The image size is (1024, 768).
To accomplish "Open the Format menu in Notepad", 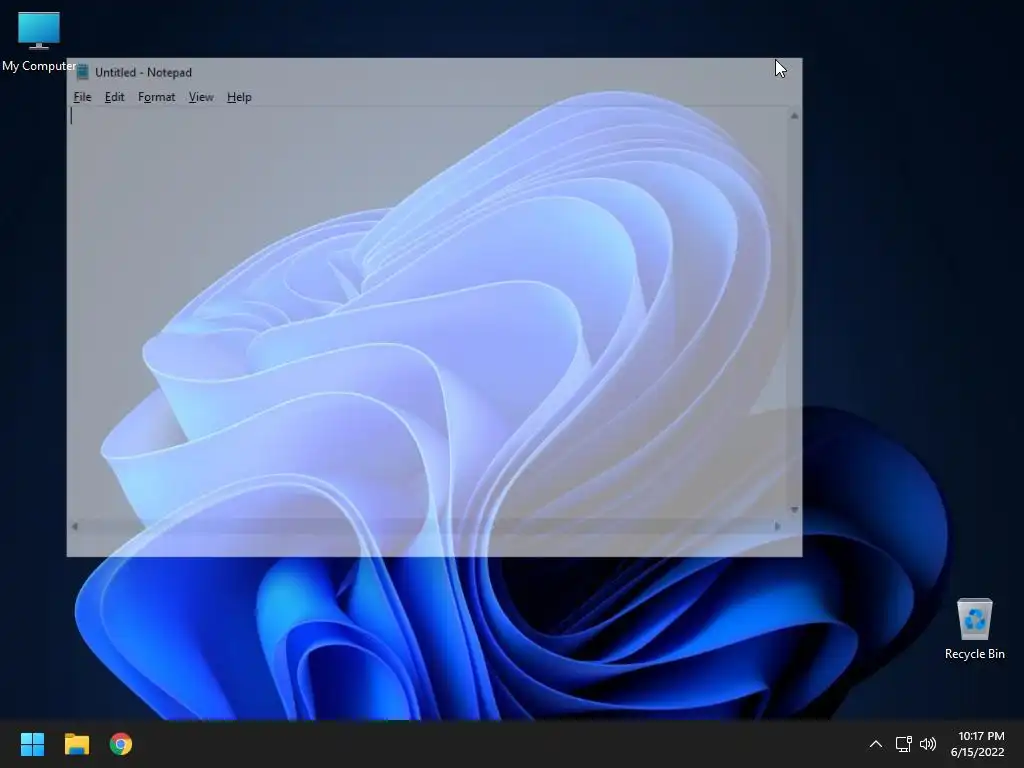I will (x=156, y=97).
